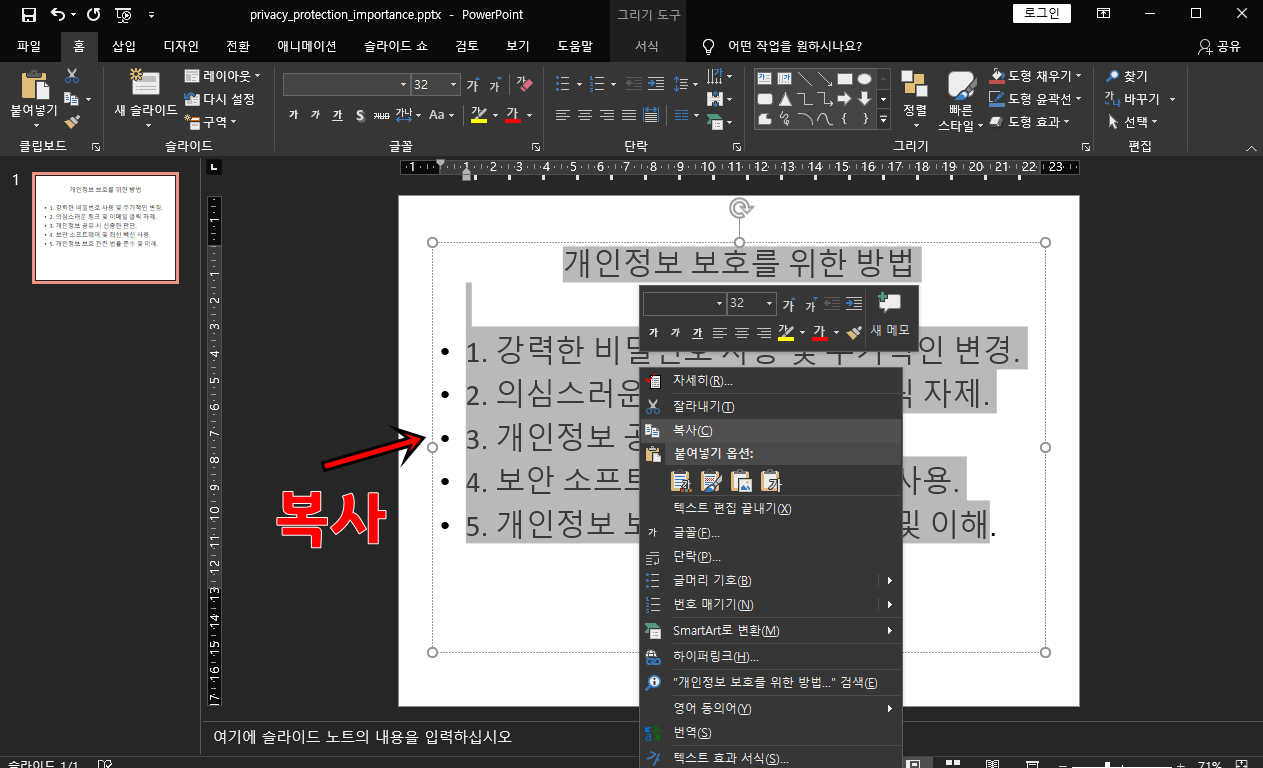Open the ribbon font size dropdown
Image resolution: width=1263 pixels, height=768 pixels.
click(454, 85)
